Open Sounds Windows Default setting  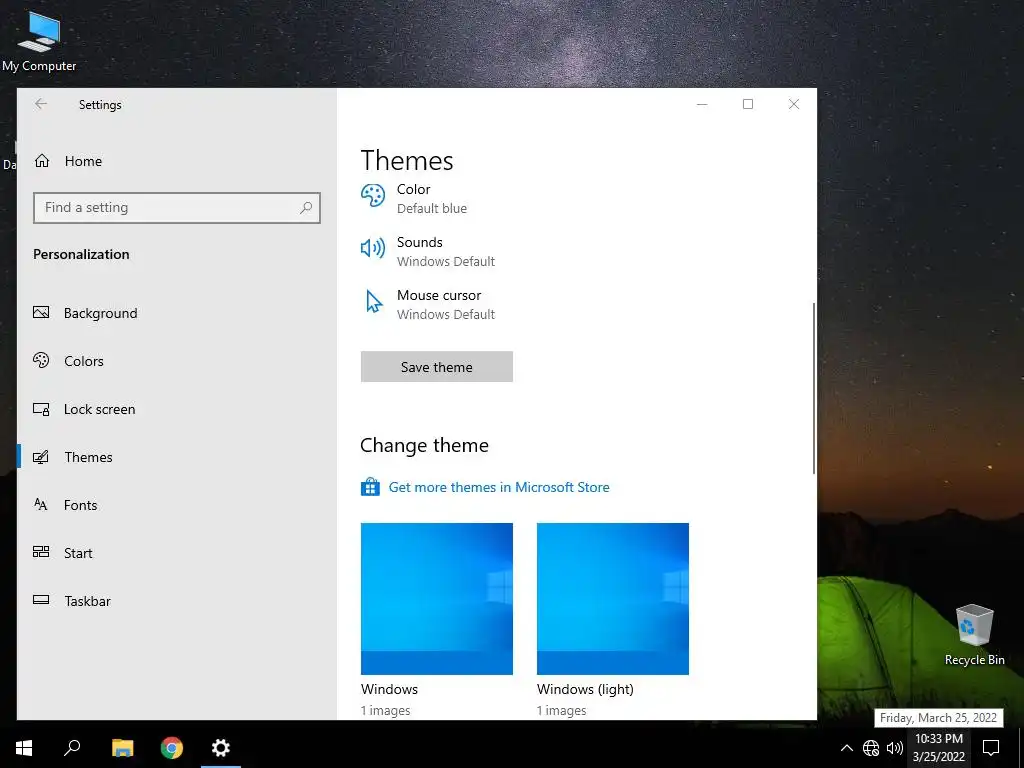click(x=428, y=251)
